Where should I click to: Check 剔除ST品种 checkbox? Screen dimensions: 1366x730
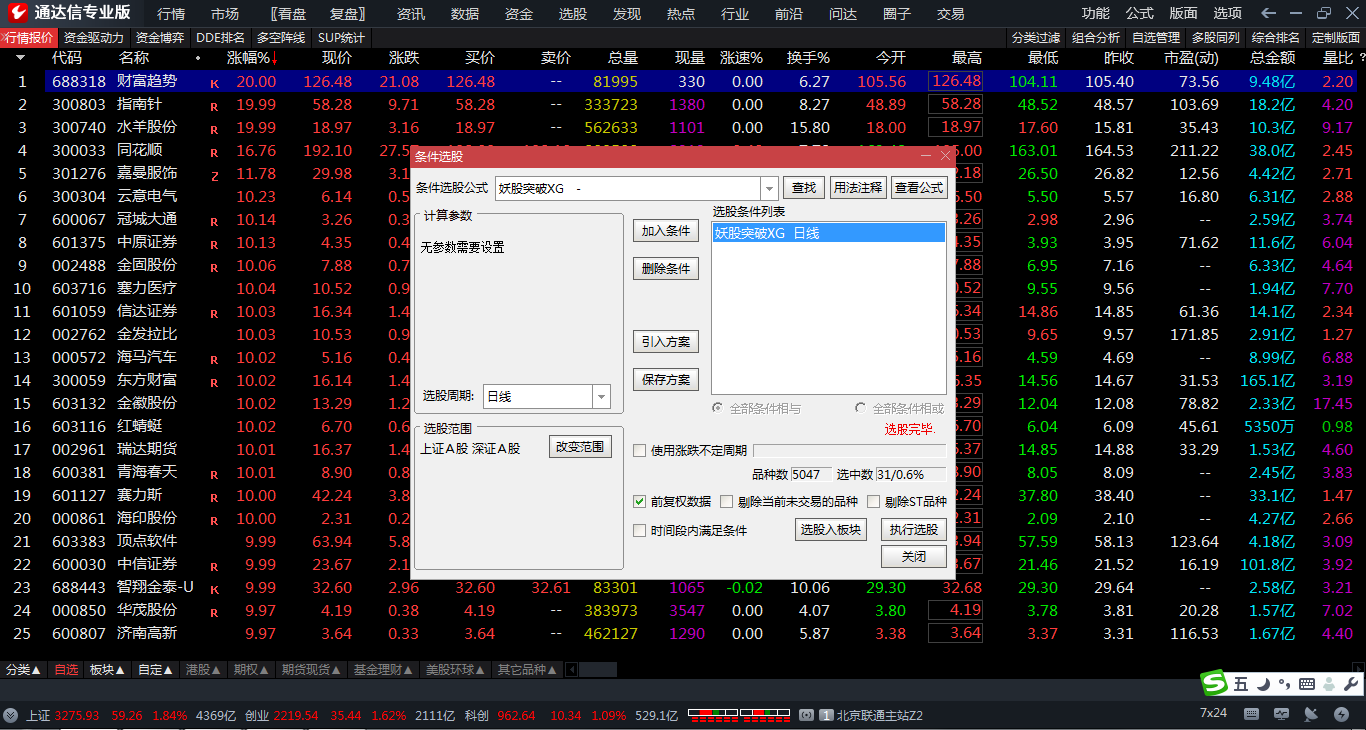point(874,502)
